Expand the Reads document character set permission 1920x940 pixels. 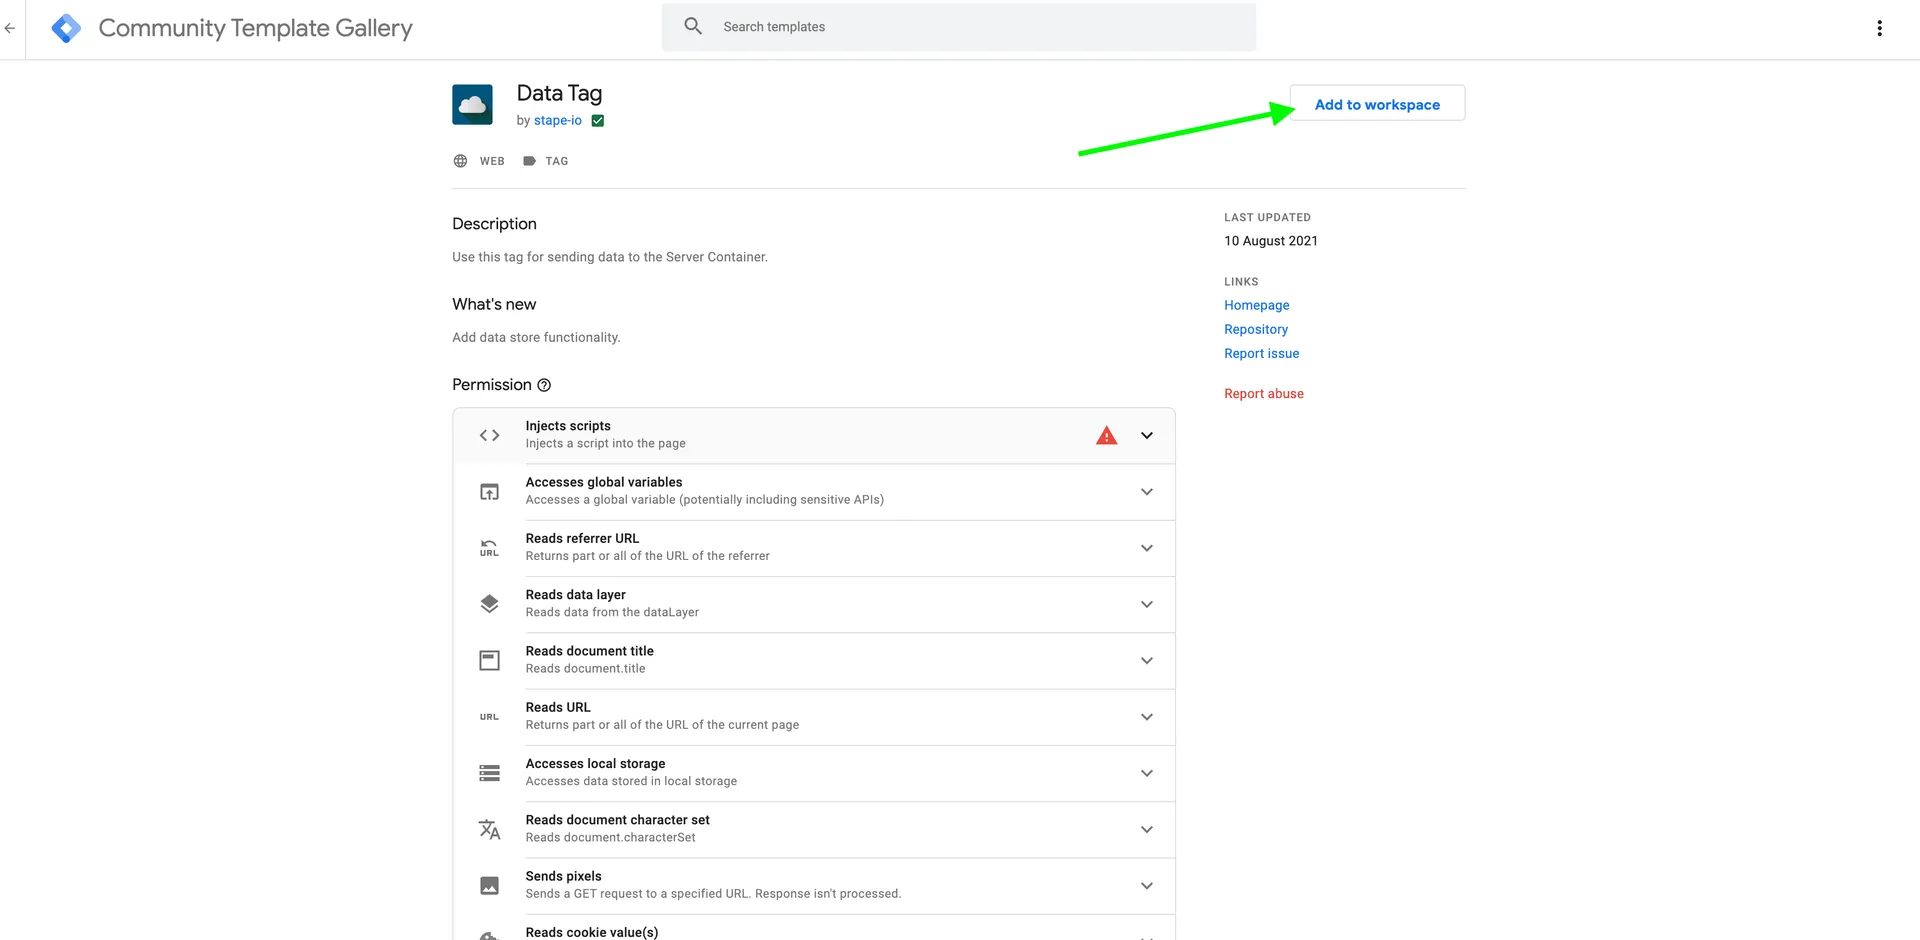(x=1147, y=829)
